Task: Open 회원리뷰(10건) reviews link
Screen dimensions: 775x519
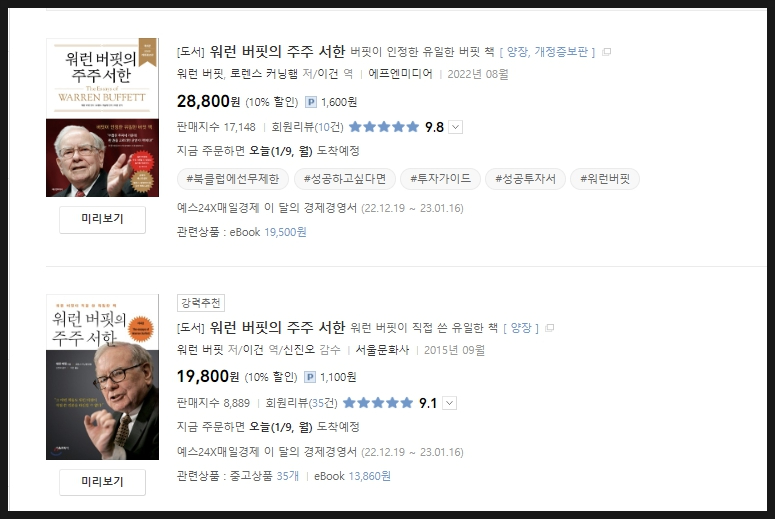Action: click(307, 128)
